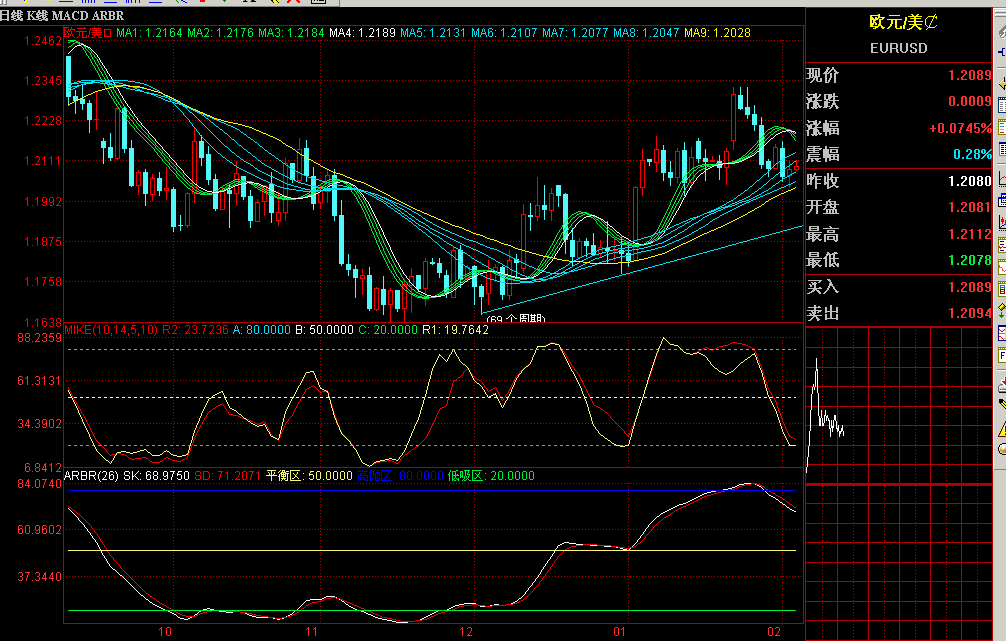Click the yellow 欧元/美 quote panel title
Screen dimensions: 1006x641
point(903,22)
